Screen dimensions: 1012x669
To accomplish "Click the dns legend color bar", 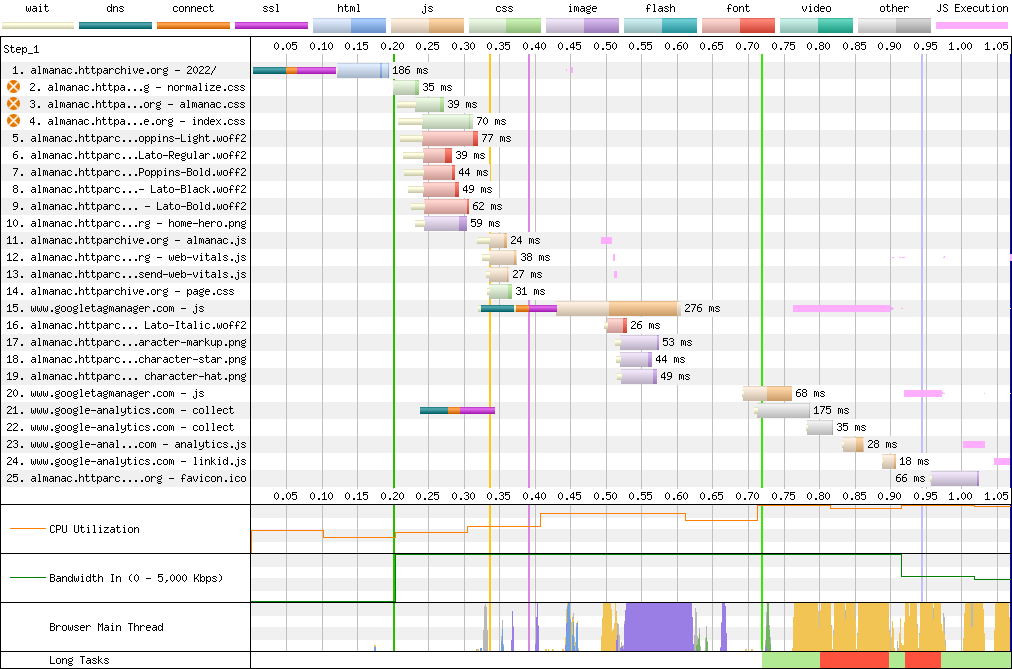I will click(x=115, y=25).
